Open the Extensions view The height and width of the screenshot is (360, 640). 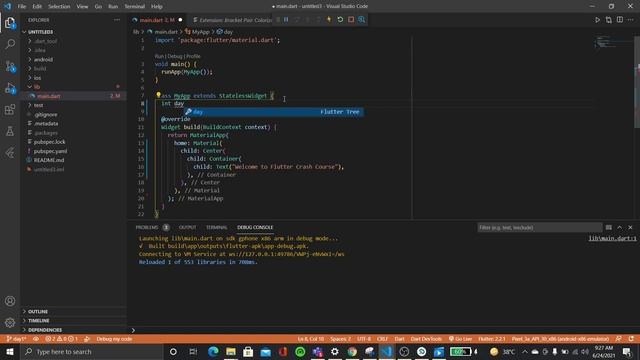click(x=10, y=109)
